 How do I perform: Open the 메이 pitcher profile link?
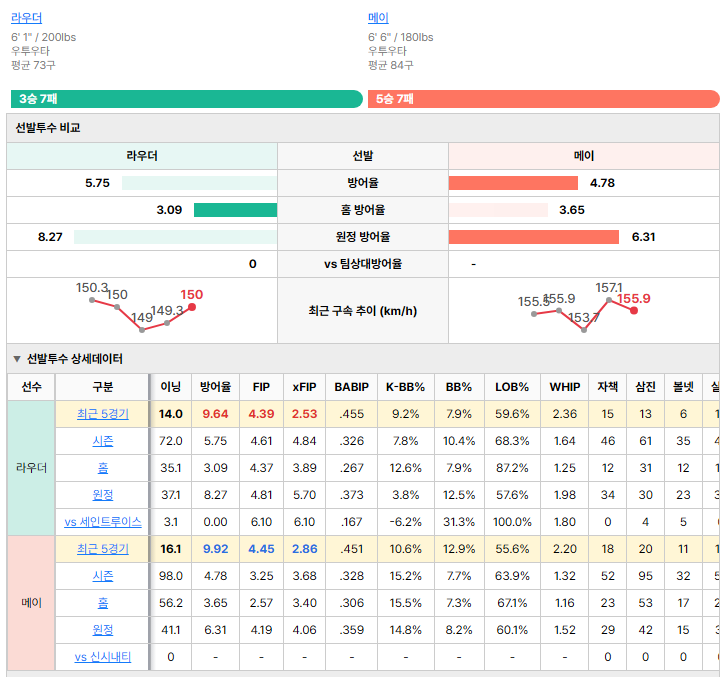(378, 18)
